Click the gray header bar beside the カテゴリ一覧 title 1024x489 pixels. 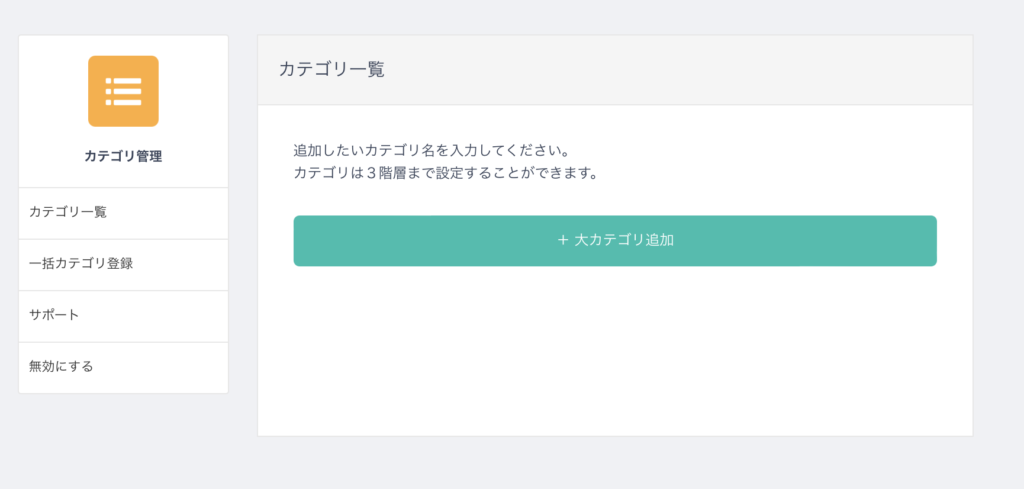tap(679, 69)
